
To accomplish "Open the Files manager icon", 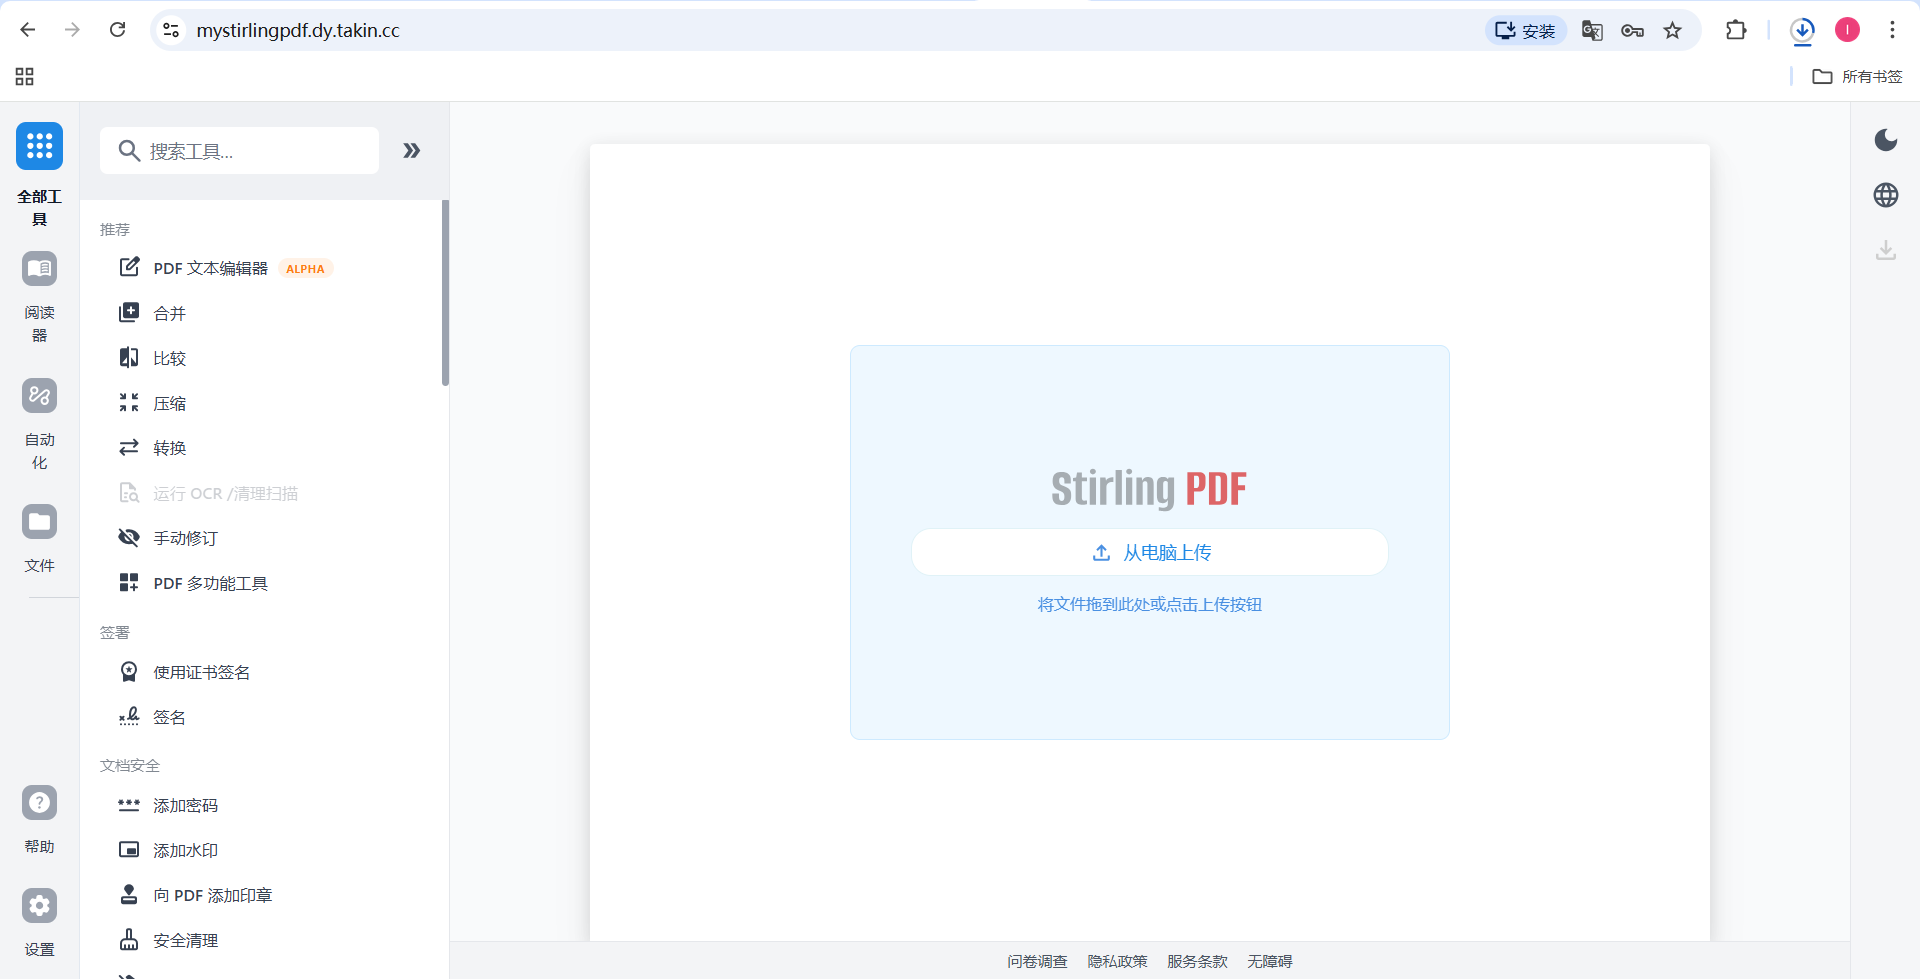I will coord(39,522).
